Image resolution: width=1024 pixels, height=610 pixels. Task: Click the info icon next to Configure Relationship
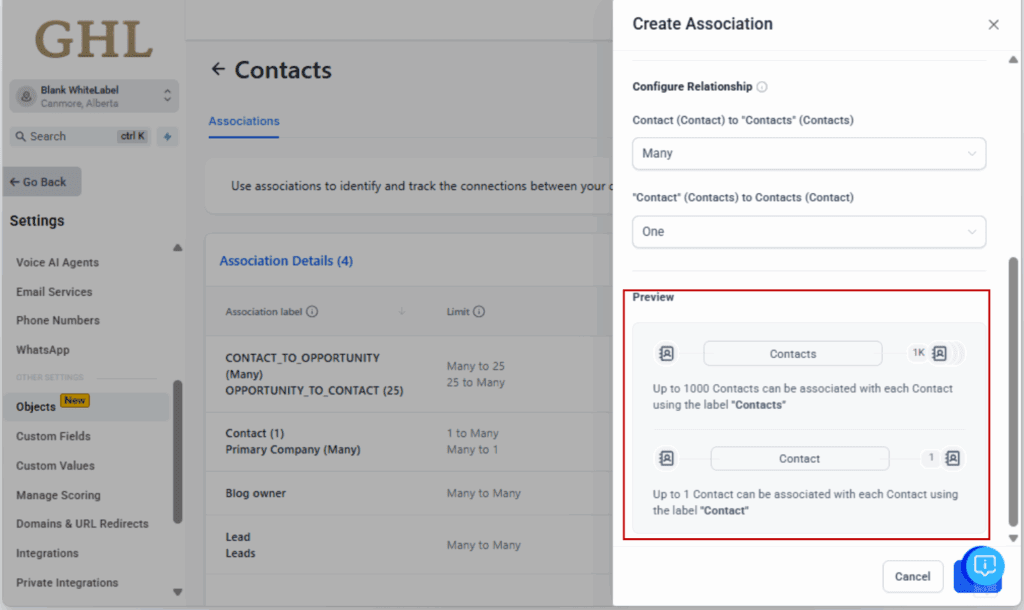click(x=762, y=87)
